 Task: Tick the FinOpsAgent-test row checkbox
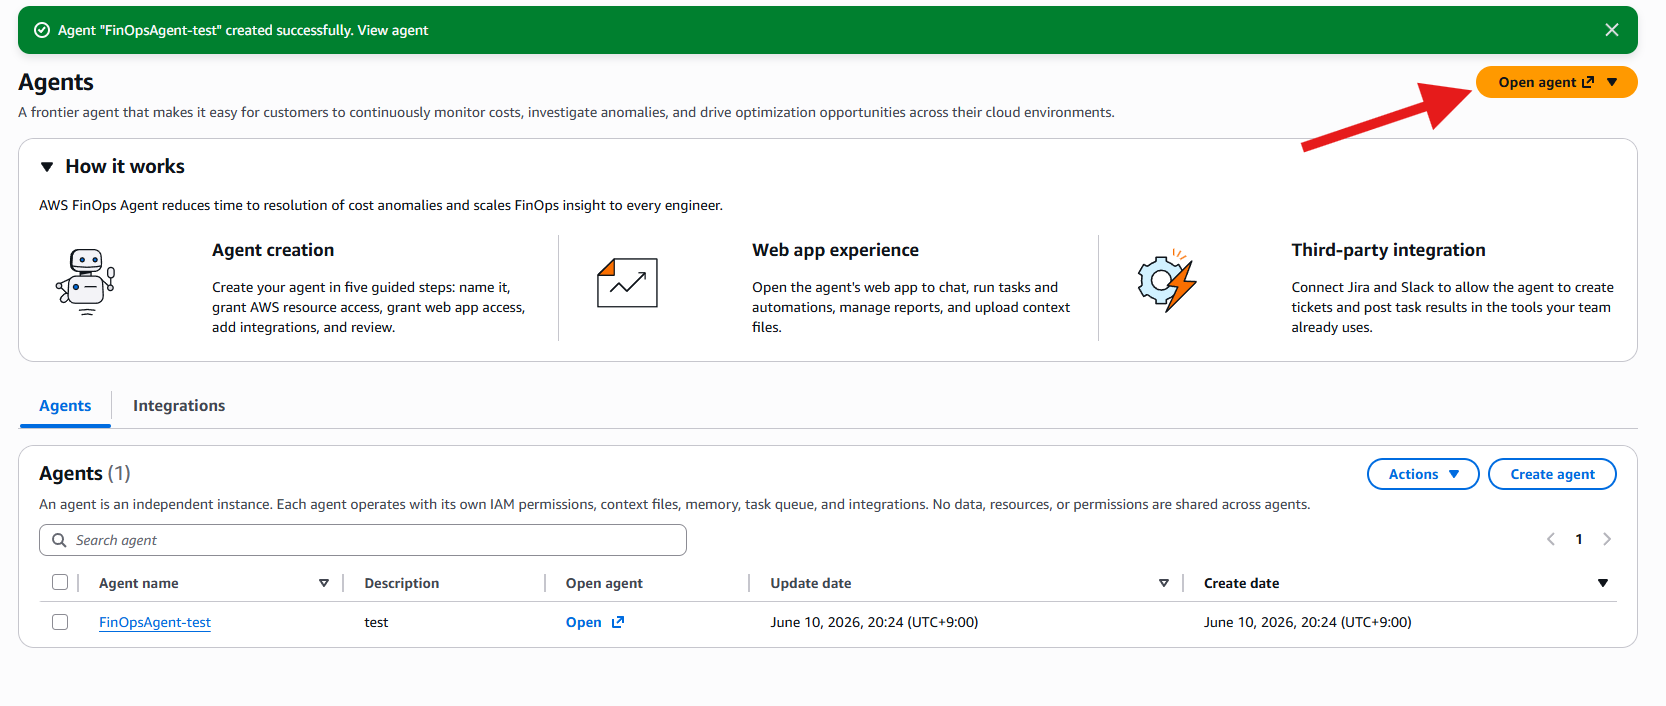pos(60,622)
